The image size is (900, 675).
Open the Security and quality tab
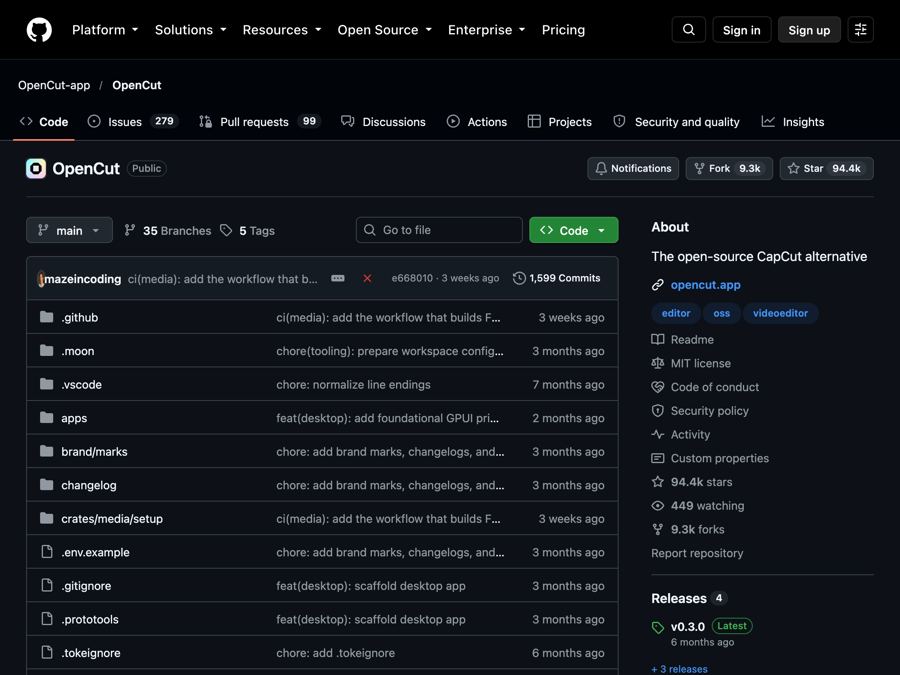pyautogui.click(x=676, y=122)
